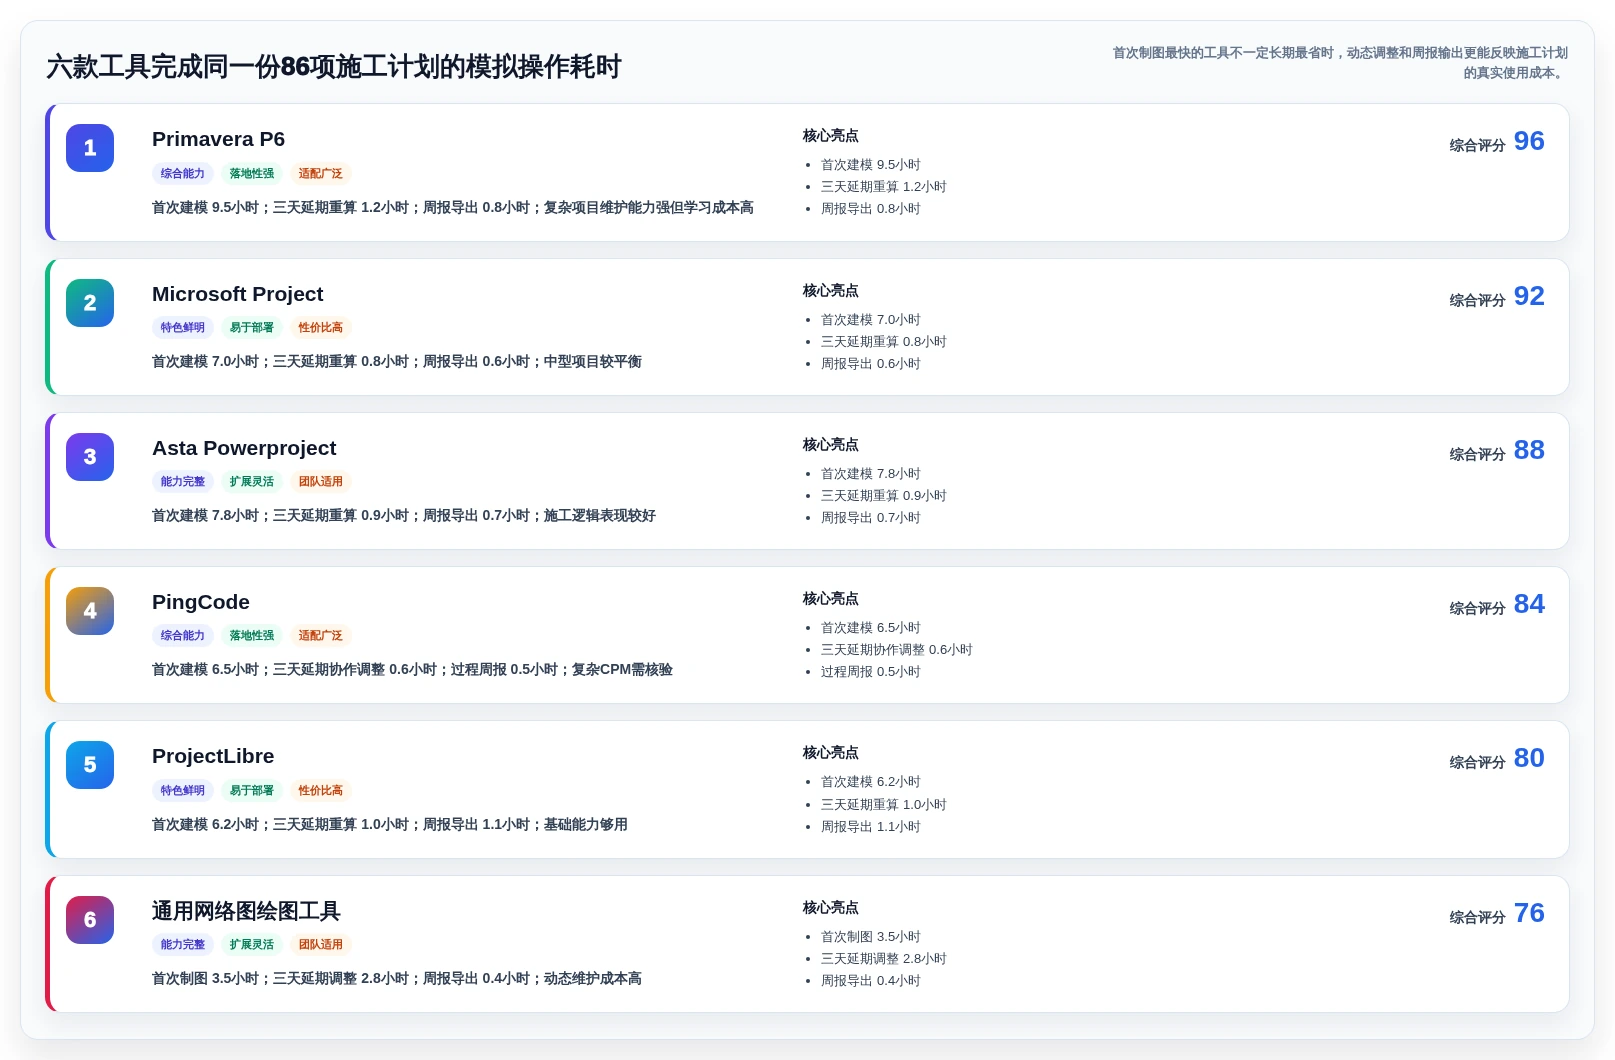Click the bullet 周报导出 0.8小时
Image resolution: width=1615 pixels, height=1060 pixels.
tap(871, 209)
